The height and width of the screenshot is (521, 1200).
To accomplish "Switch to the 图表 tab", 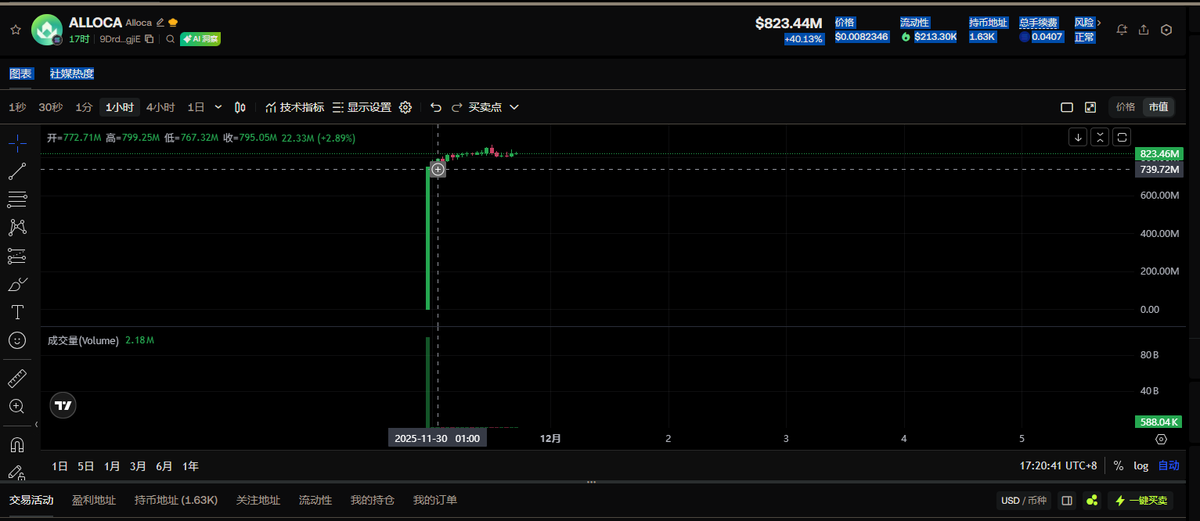I will pyautogui.click(x=21, y=74).
